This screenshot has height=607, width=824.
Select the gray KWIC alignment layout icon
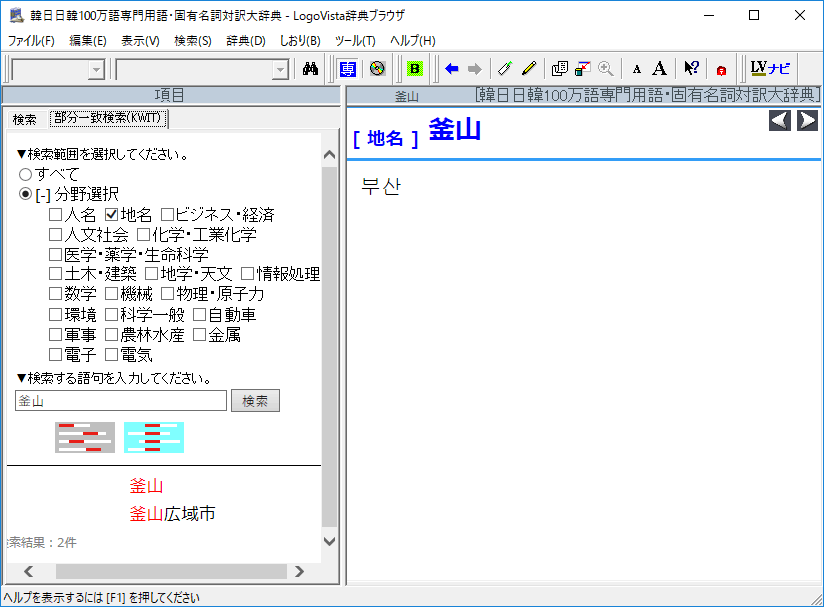pos(85,437)
